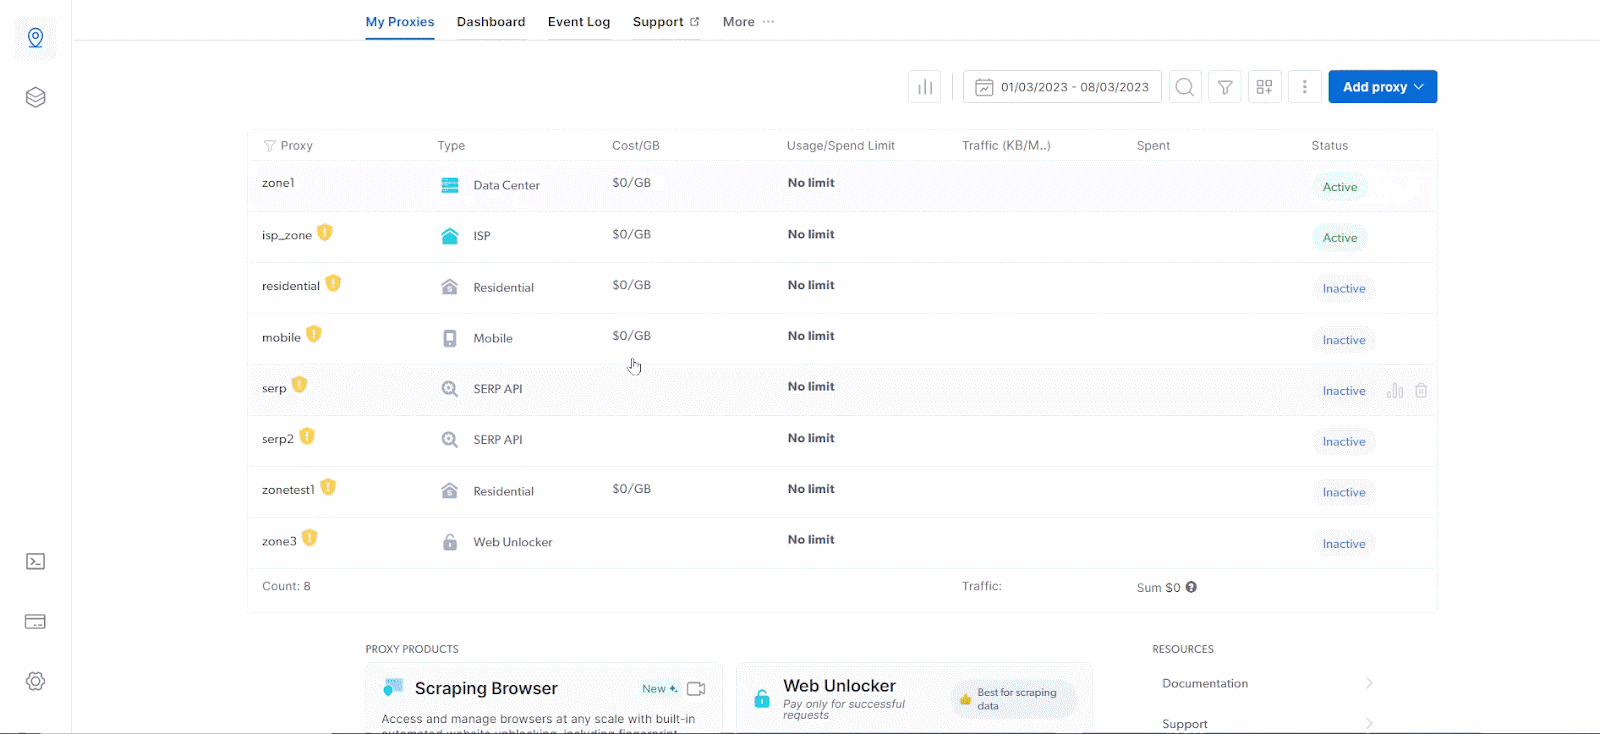This screenshot has width=1600, height=734.
Task: Click the ISP house type icon
Action: click(450, 236)
